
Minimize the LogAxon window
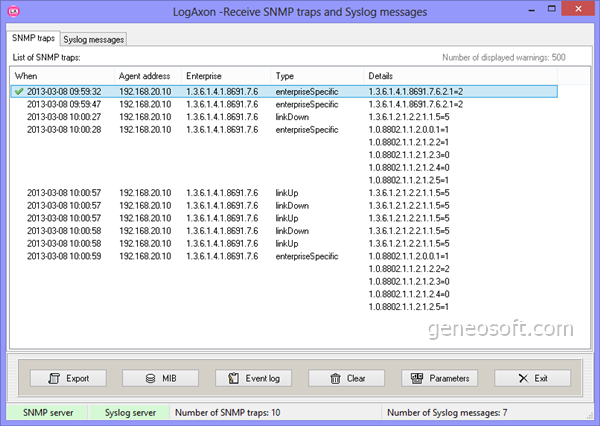point(531,9)
